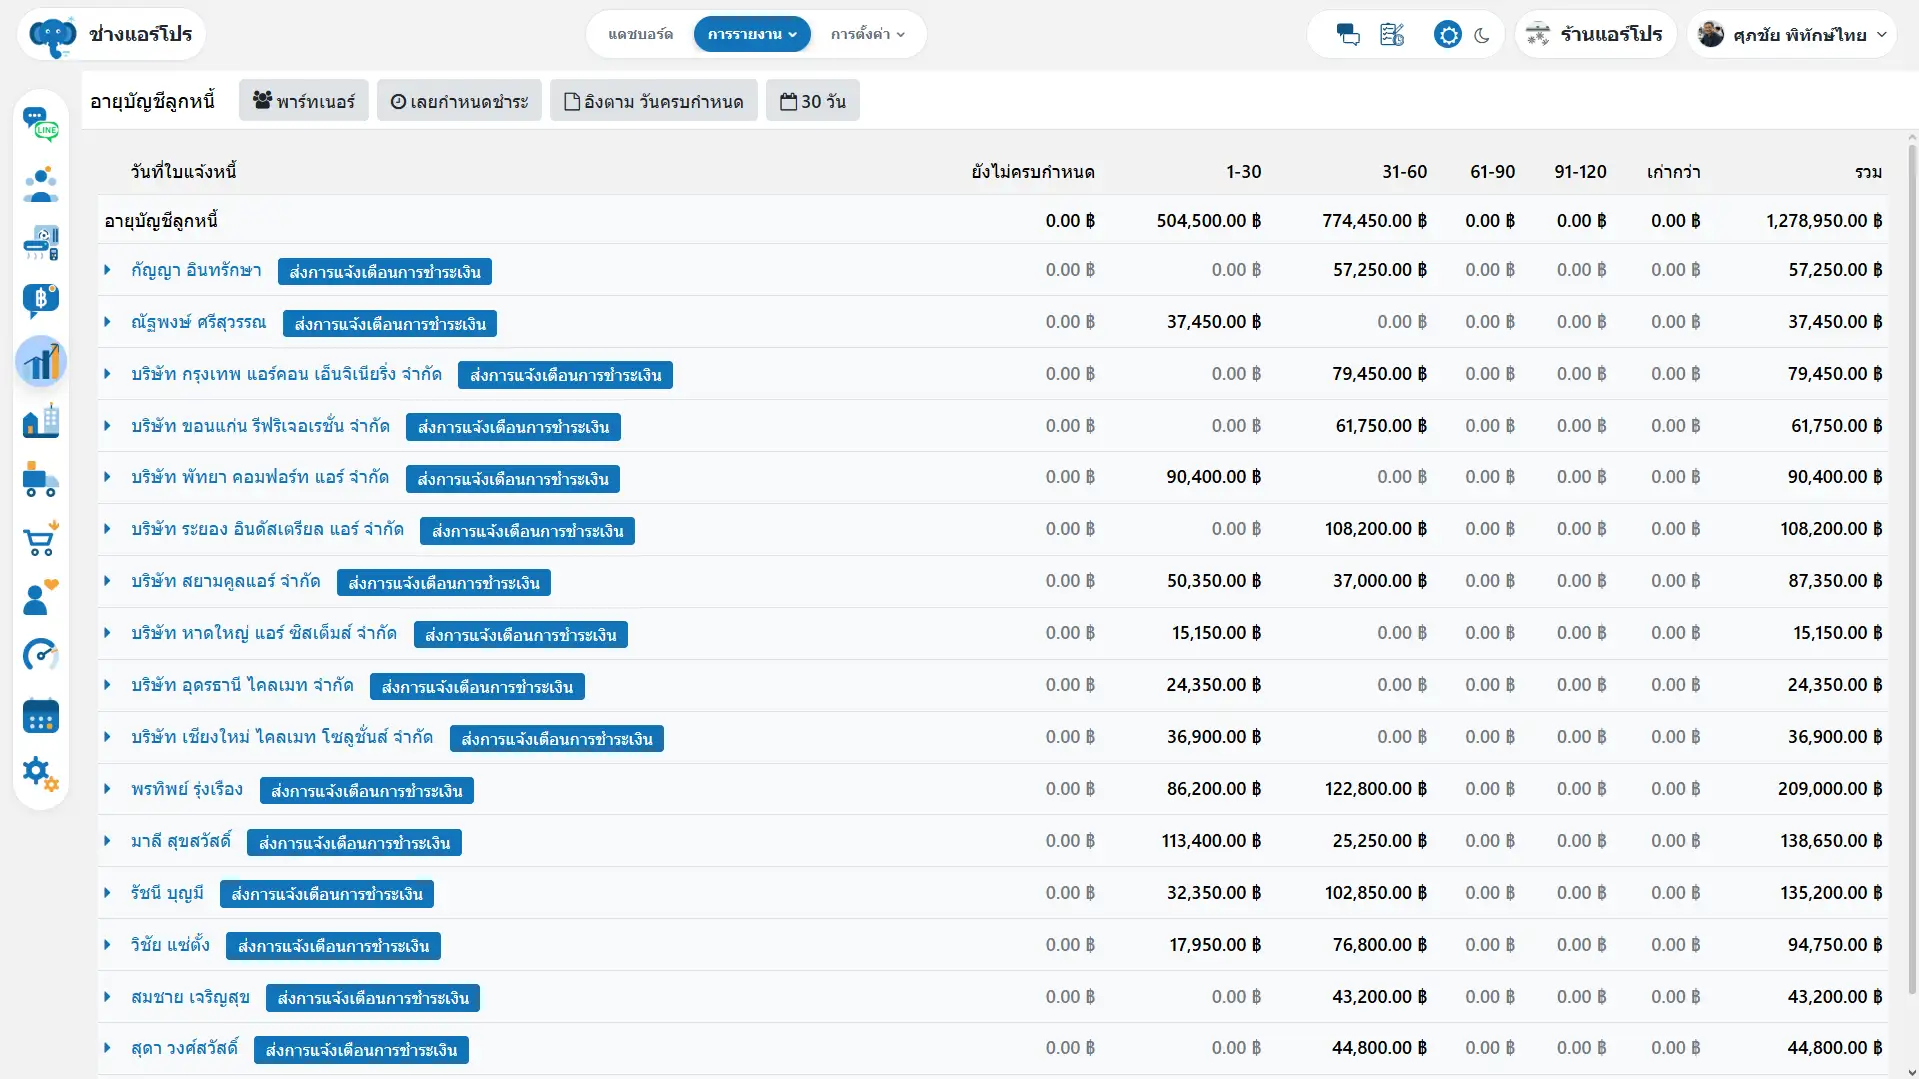This screenshot has height=1079, width=1919.
Task: Open the checklist notes icon in header
Action: tap(1392, 35)
